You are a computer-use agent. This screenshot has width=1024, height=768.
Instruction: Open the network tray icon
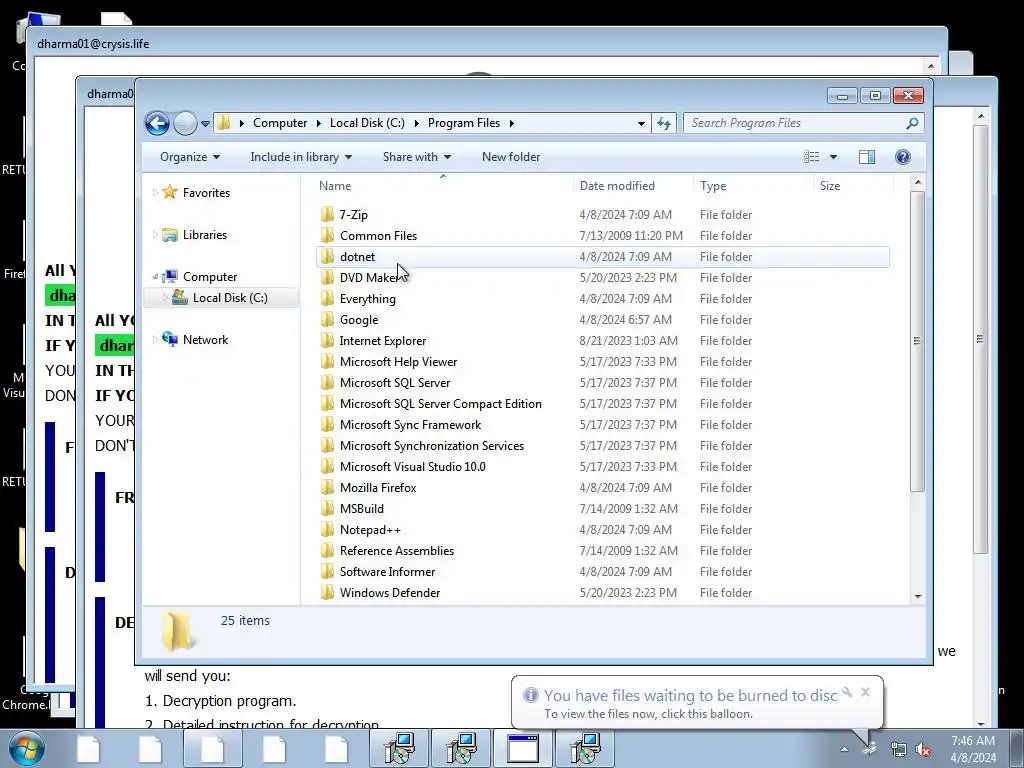click(899, 750)
